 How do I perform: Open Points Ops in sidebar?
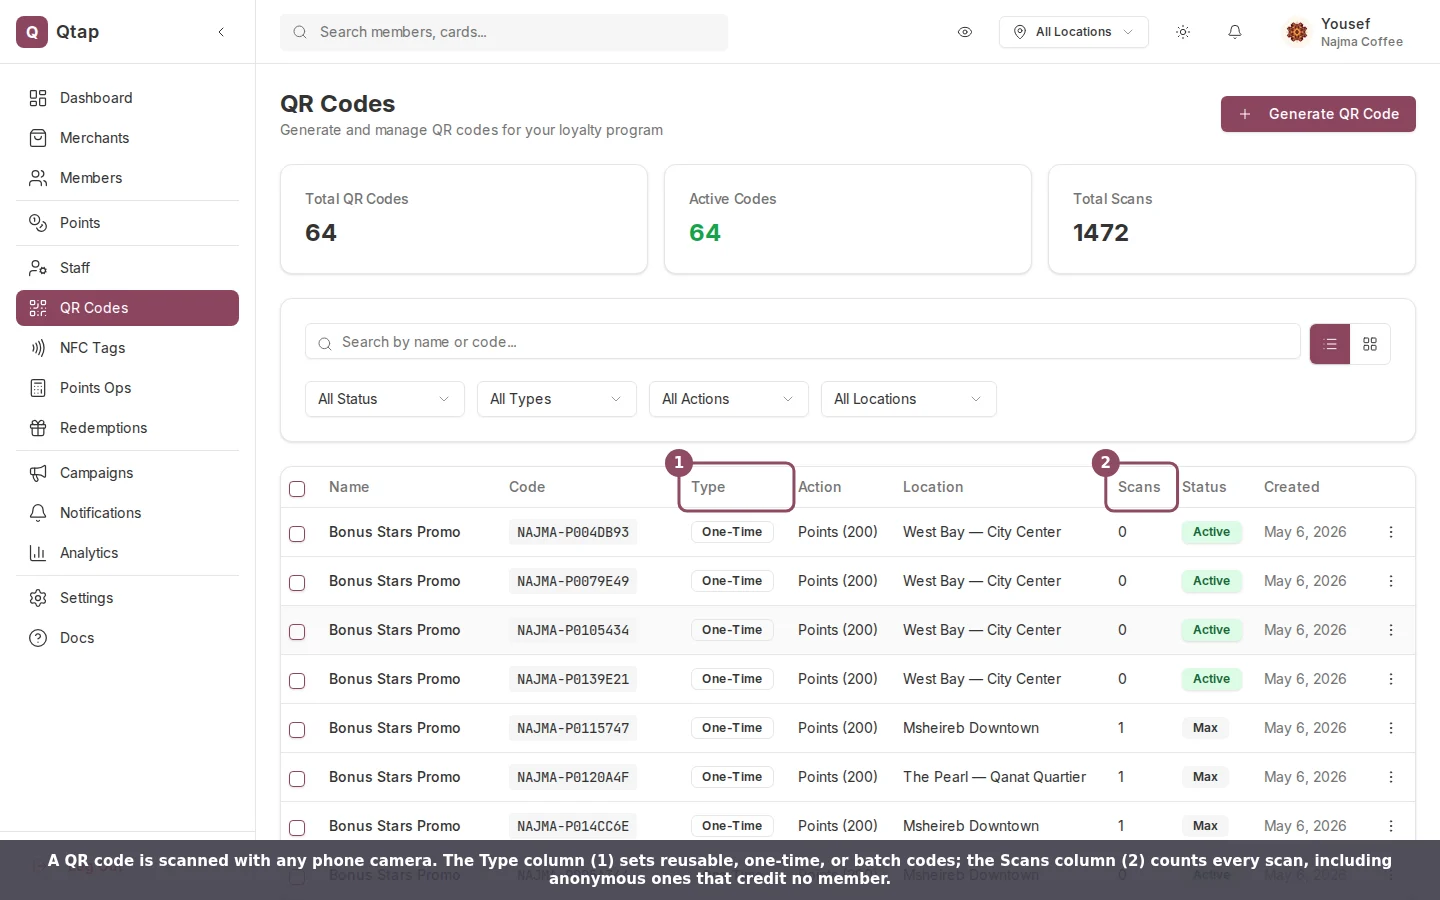tap(127, 388)
